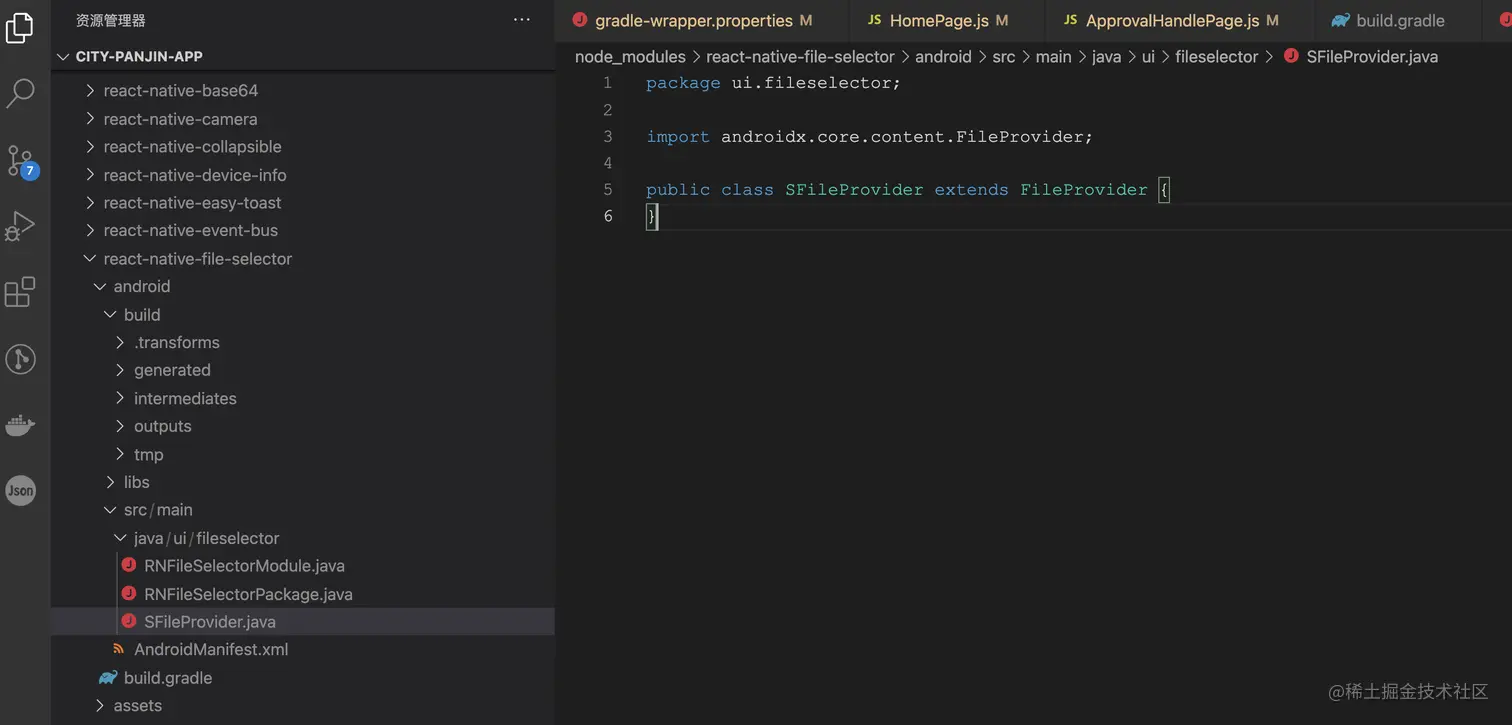Open the Run and Debug view

coord(20,226)
